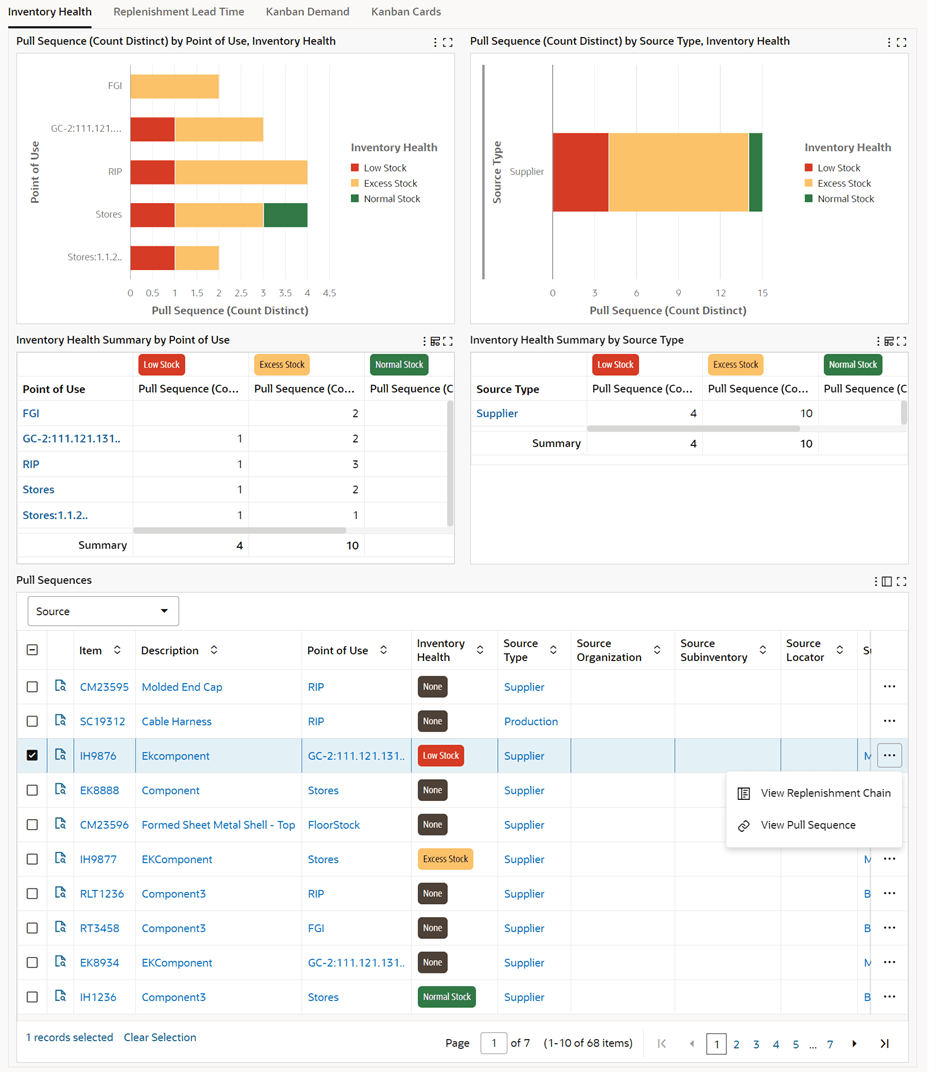Open row actions for IH1236 row

pyautogui.click(x=890, y=997)
